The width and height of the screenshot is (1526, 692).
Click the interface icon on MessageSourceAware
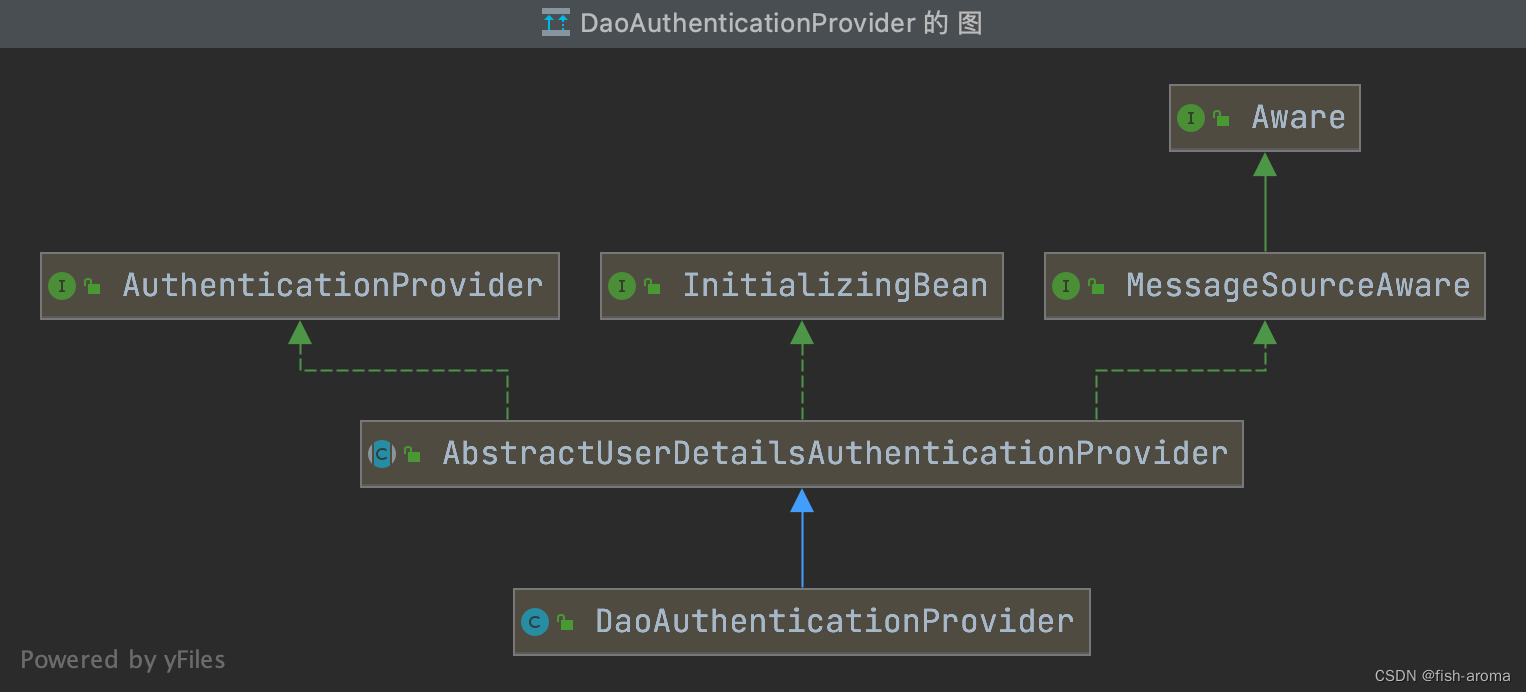(x=1066, y=287)
